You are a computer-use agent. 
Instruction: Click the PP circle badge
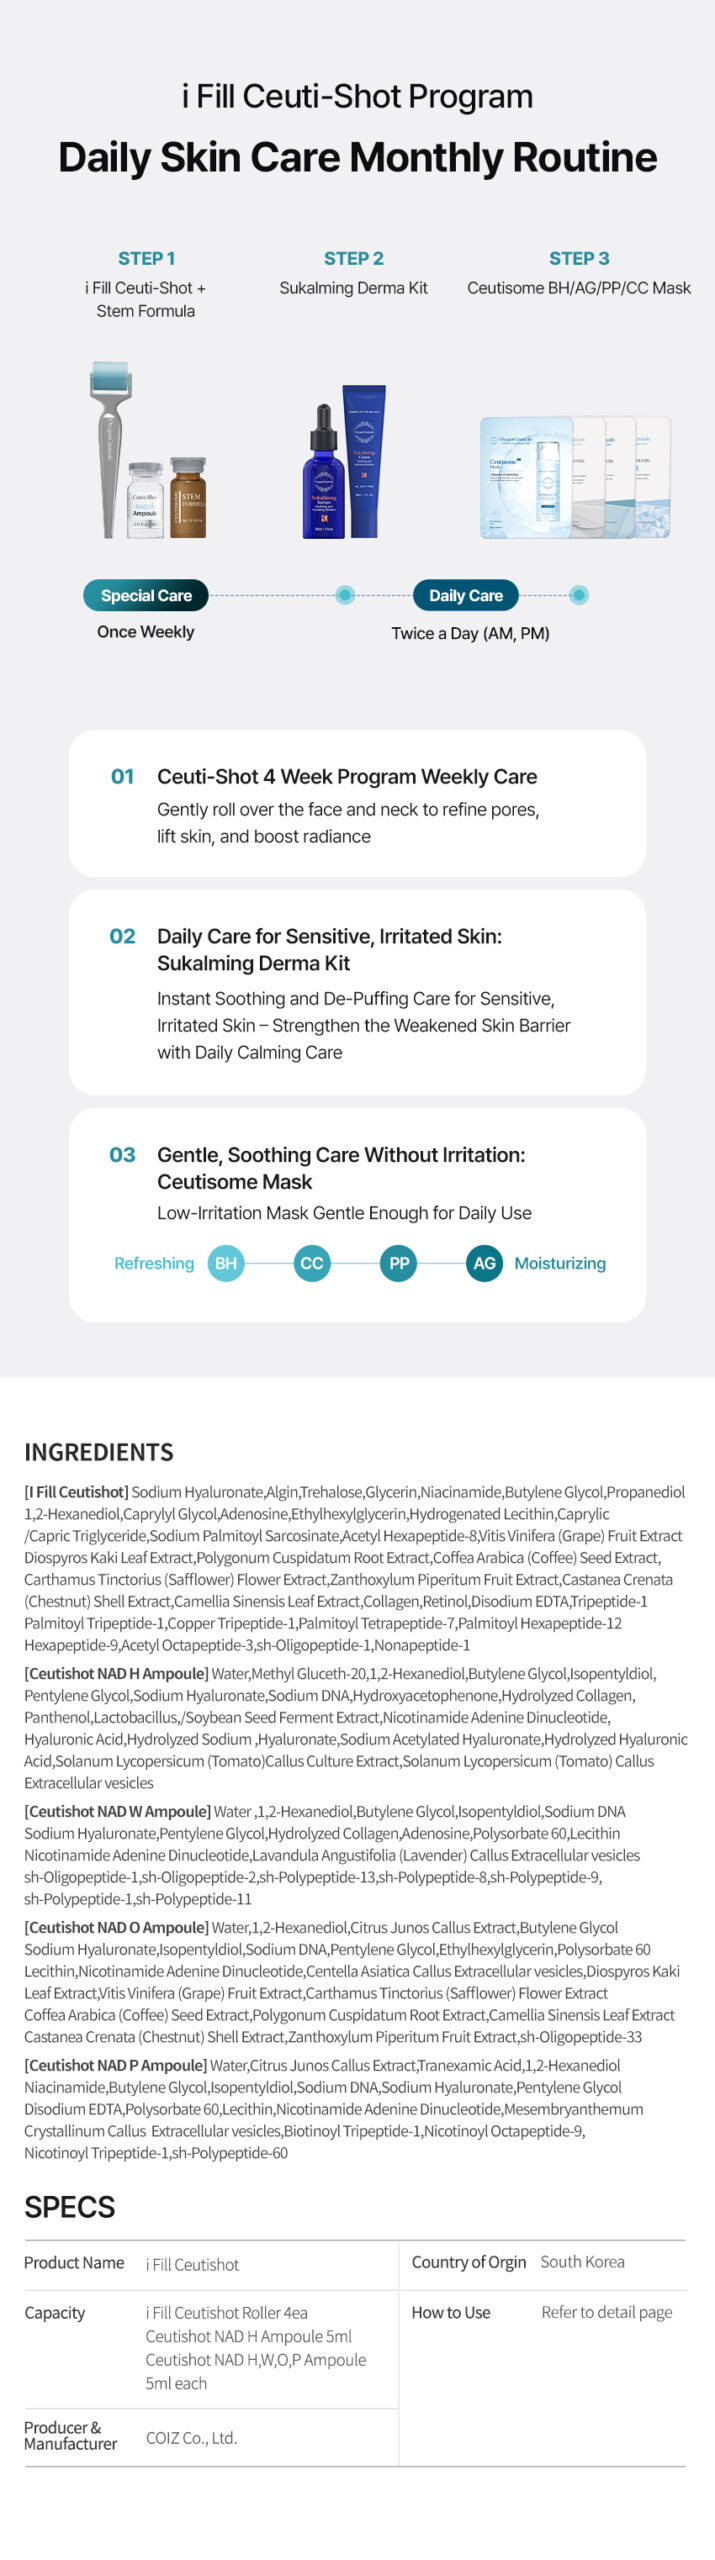pos(399,1263)
